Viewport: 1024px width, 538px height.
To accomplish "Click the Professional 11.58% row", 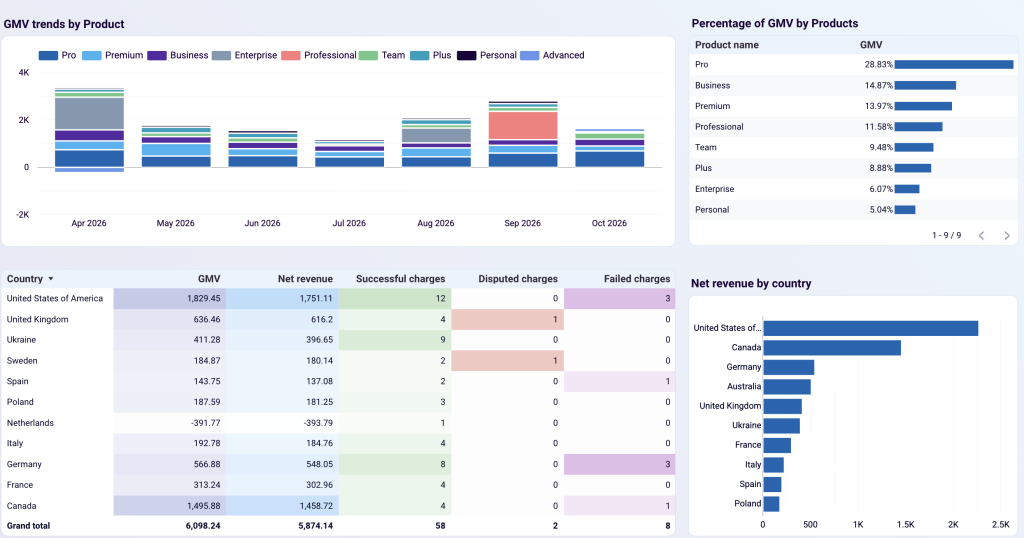I will pos(854,127).
